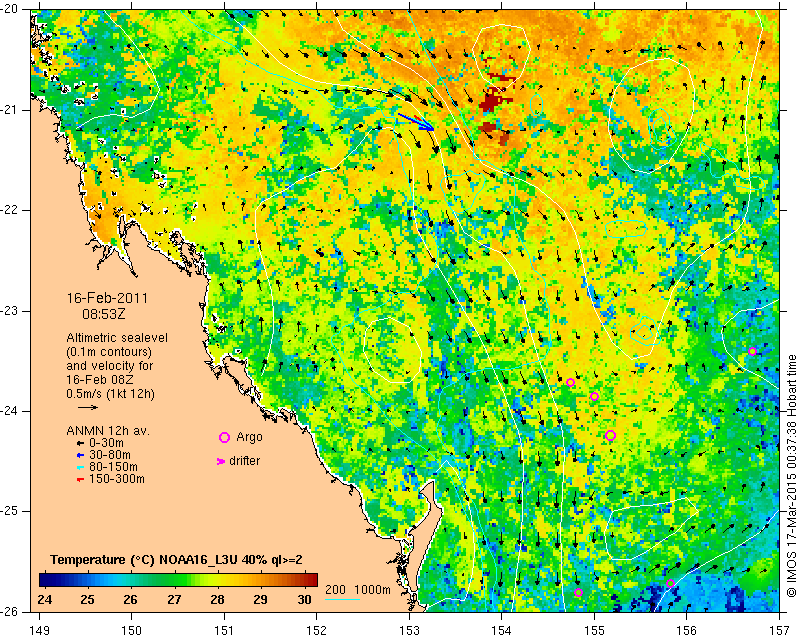Click the longitude axis label '149'

point(40,631)
